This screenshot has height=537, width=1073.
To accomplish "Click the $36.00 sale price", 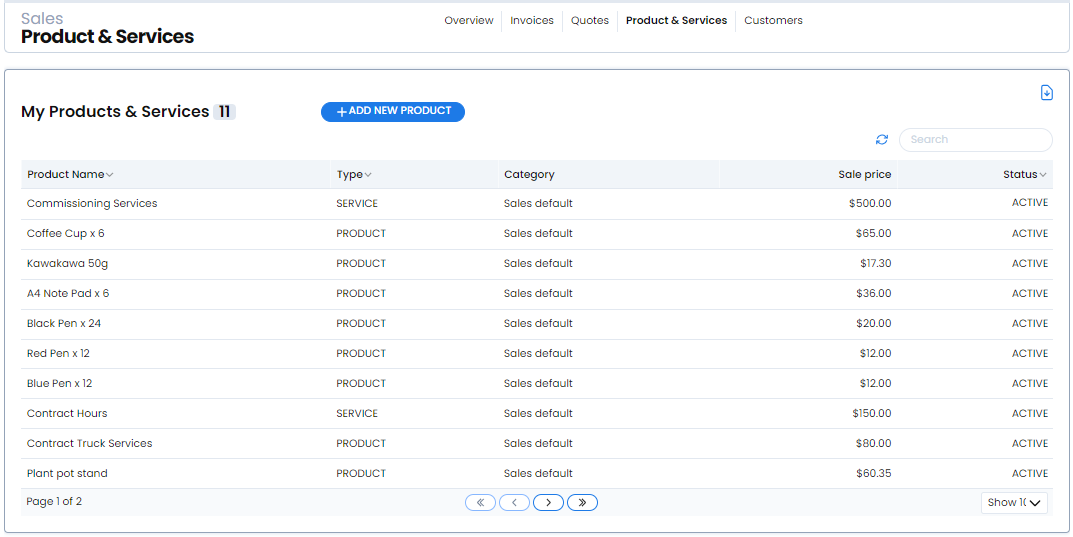I will [x=873, y=293].
